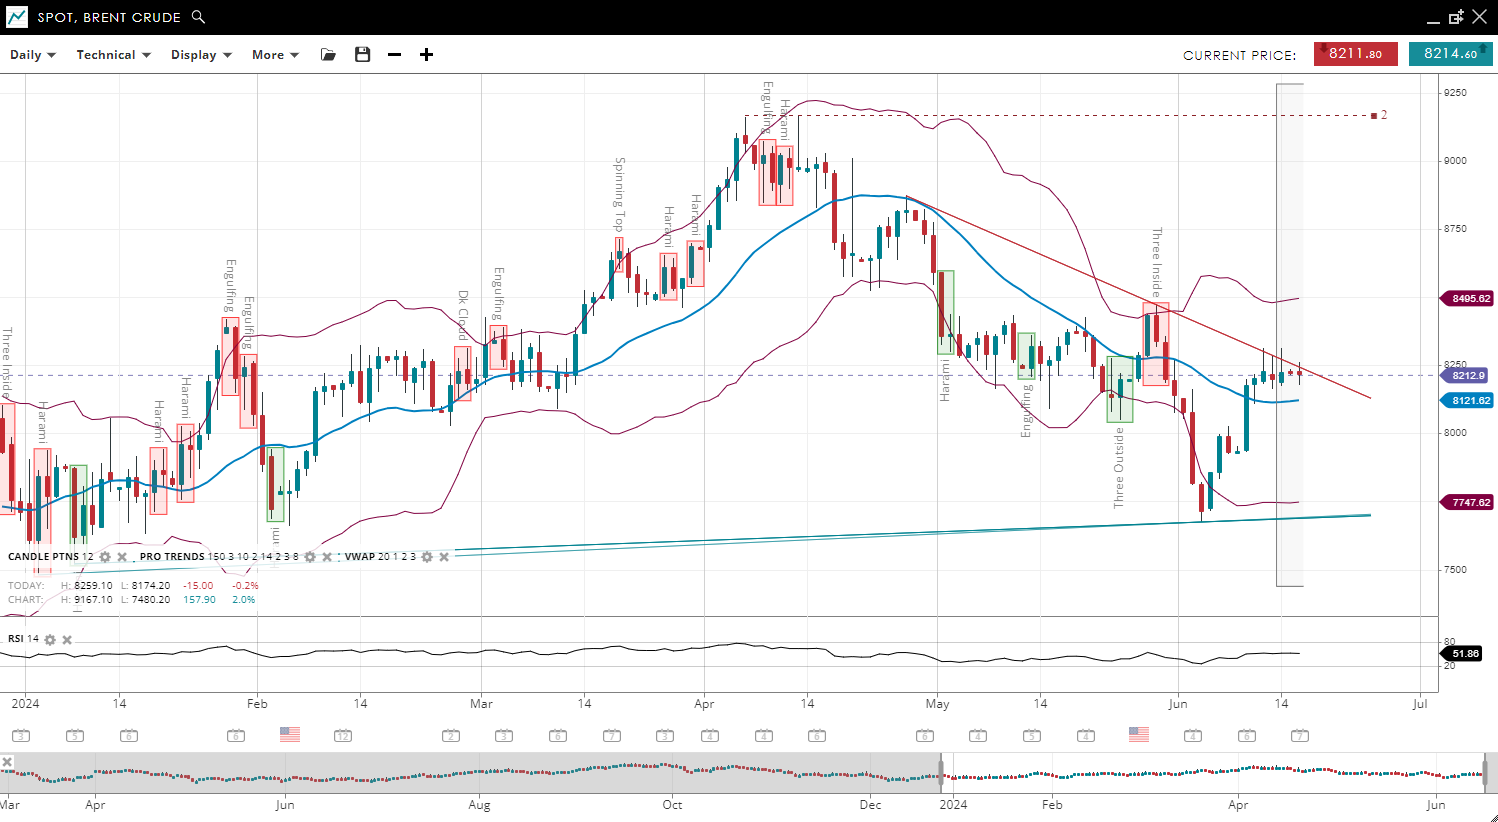This screenshot has width=1498, height=822.
Task: Zoom in with the plus icon
Action: 427,55
